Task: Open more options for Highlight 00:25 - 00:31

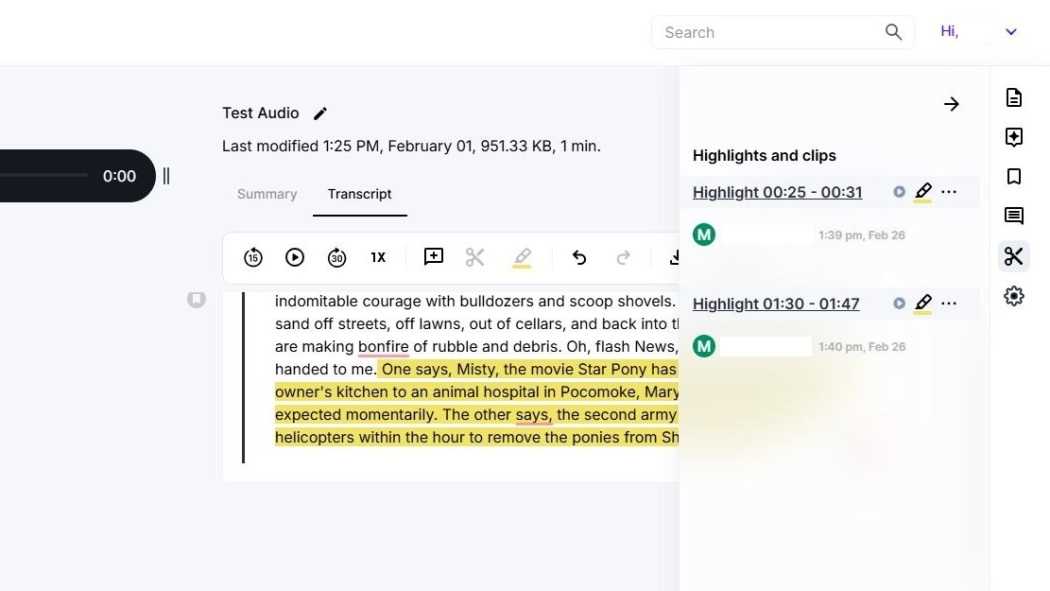Action: pyautogui.click(x=949, y=192)
